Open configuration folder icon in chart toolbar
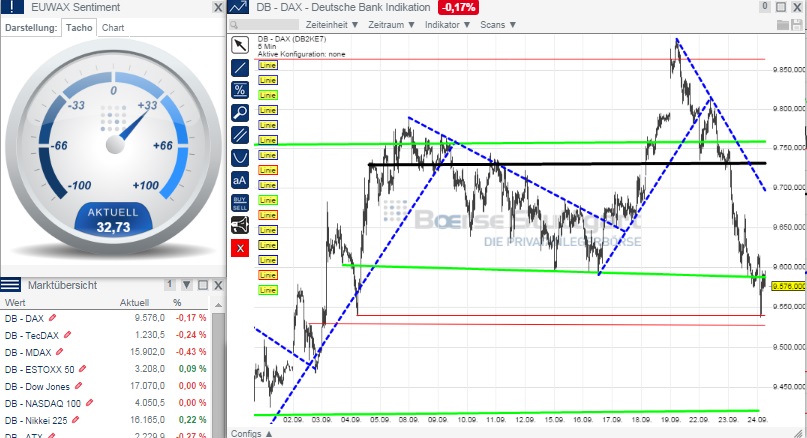This screenshot has height=438, width=807. coord(783,25)
